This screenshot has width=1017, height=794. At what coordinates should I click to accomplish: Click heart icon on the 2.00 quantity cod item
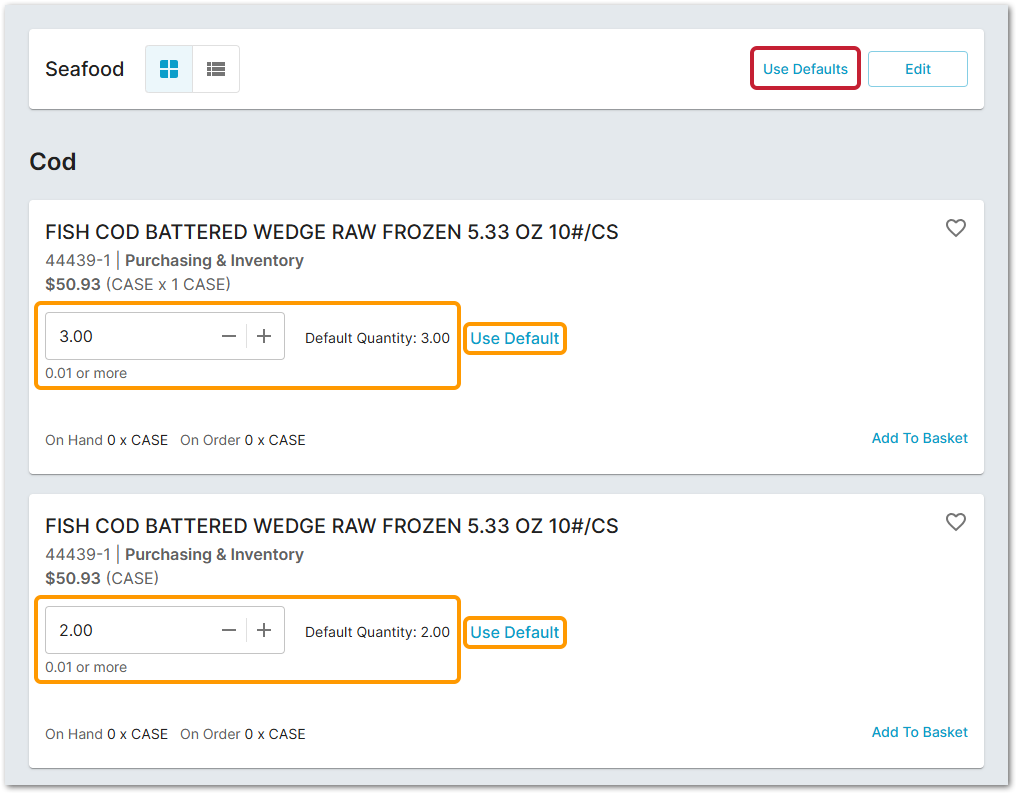[955, 522]
